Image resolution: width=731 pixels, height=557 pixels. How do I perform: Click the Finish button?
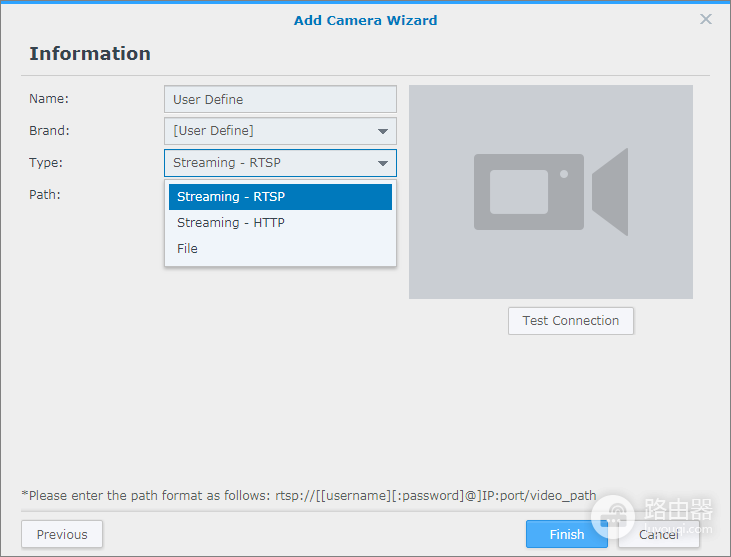pyautogui.click(x=566, y=534)
